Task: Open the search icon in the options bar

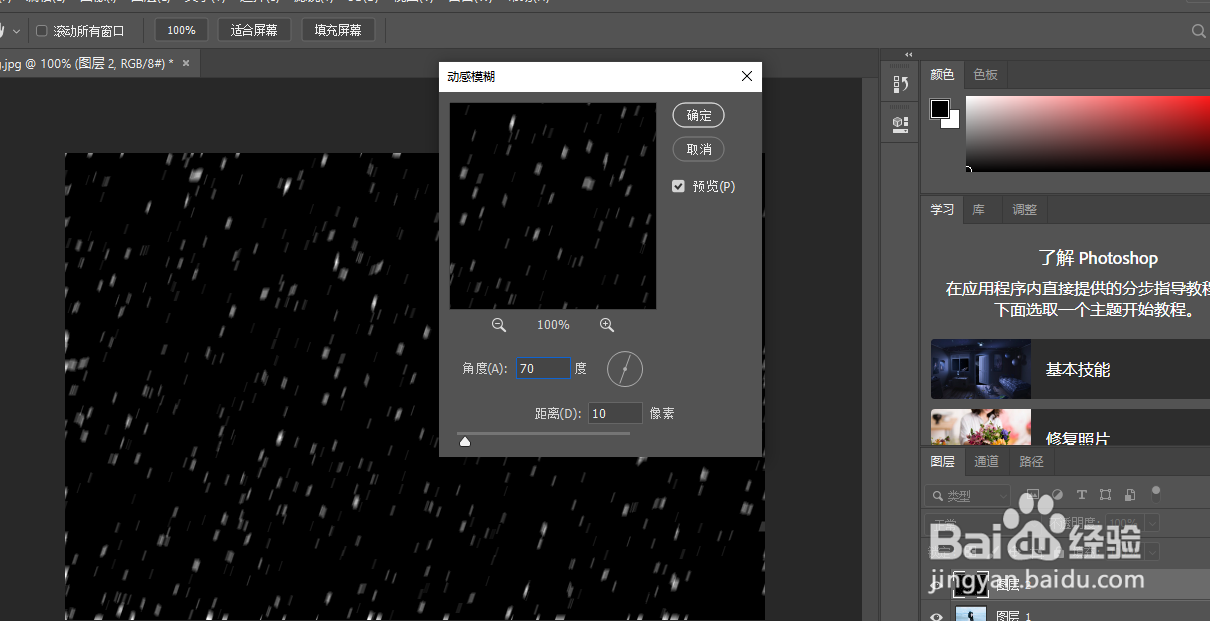Action: click(x=1197, y=30)
